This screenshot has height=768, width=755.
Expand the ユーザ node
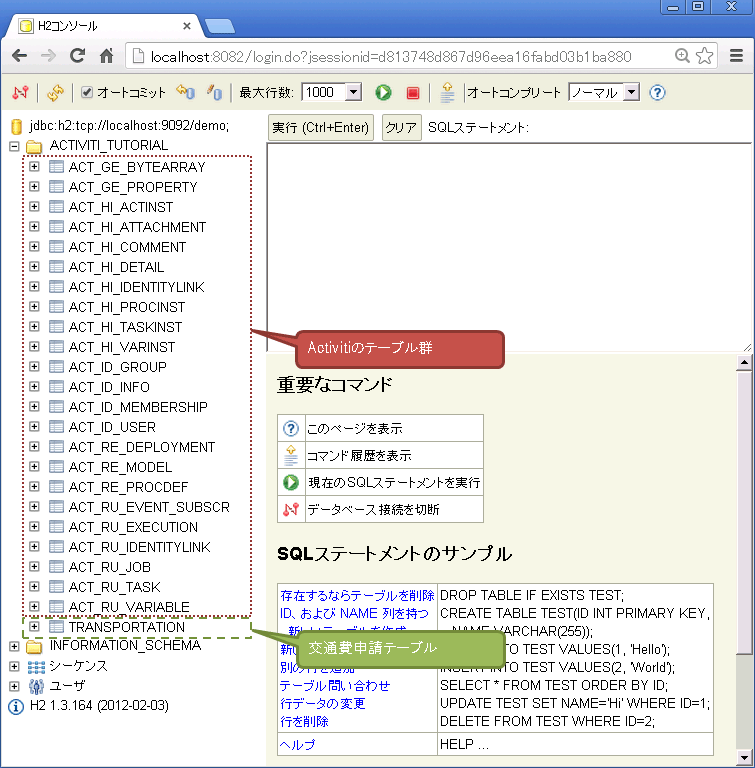(x=14, y=686)
